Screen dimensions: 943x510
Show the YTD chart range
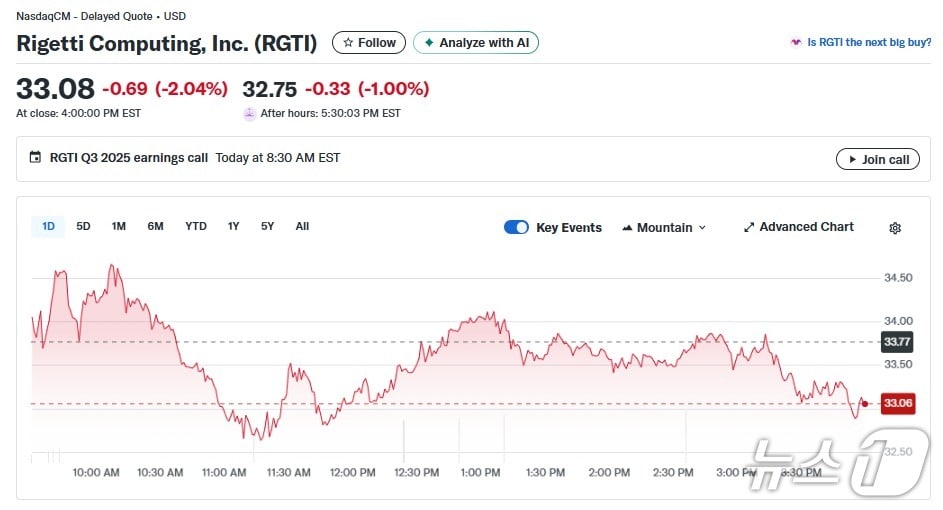coord(196,226)
